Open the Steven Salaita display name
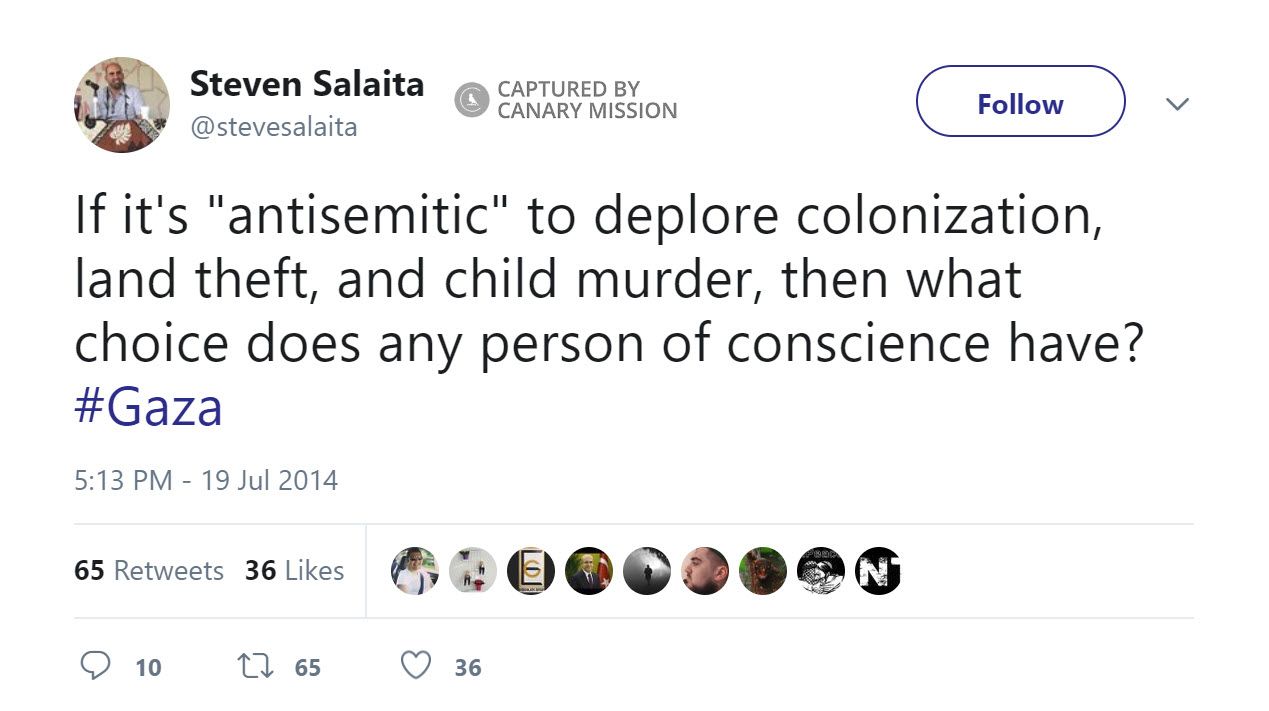Viewport: 1269px width, 711px height. [306, 84]
